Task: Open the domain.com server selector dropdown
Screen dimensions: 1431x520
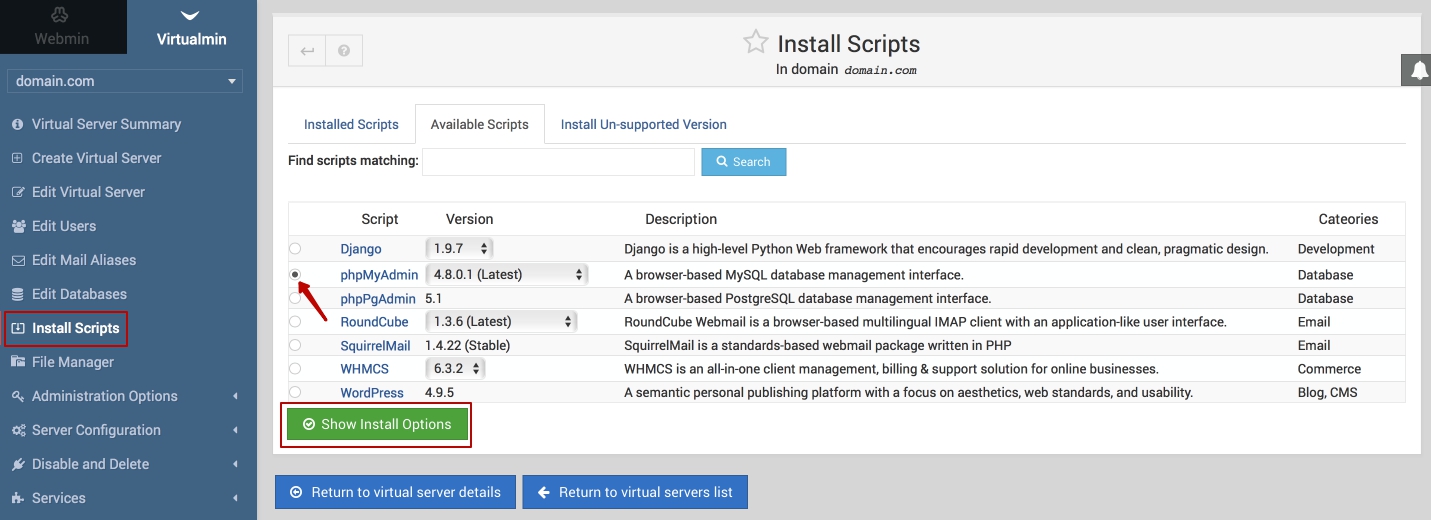Action: (x=125, y=81)
